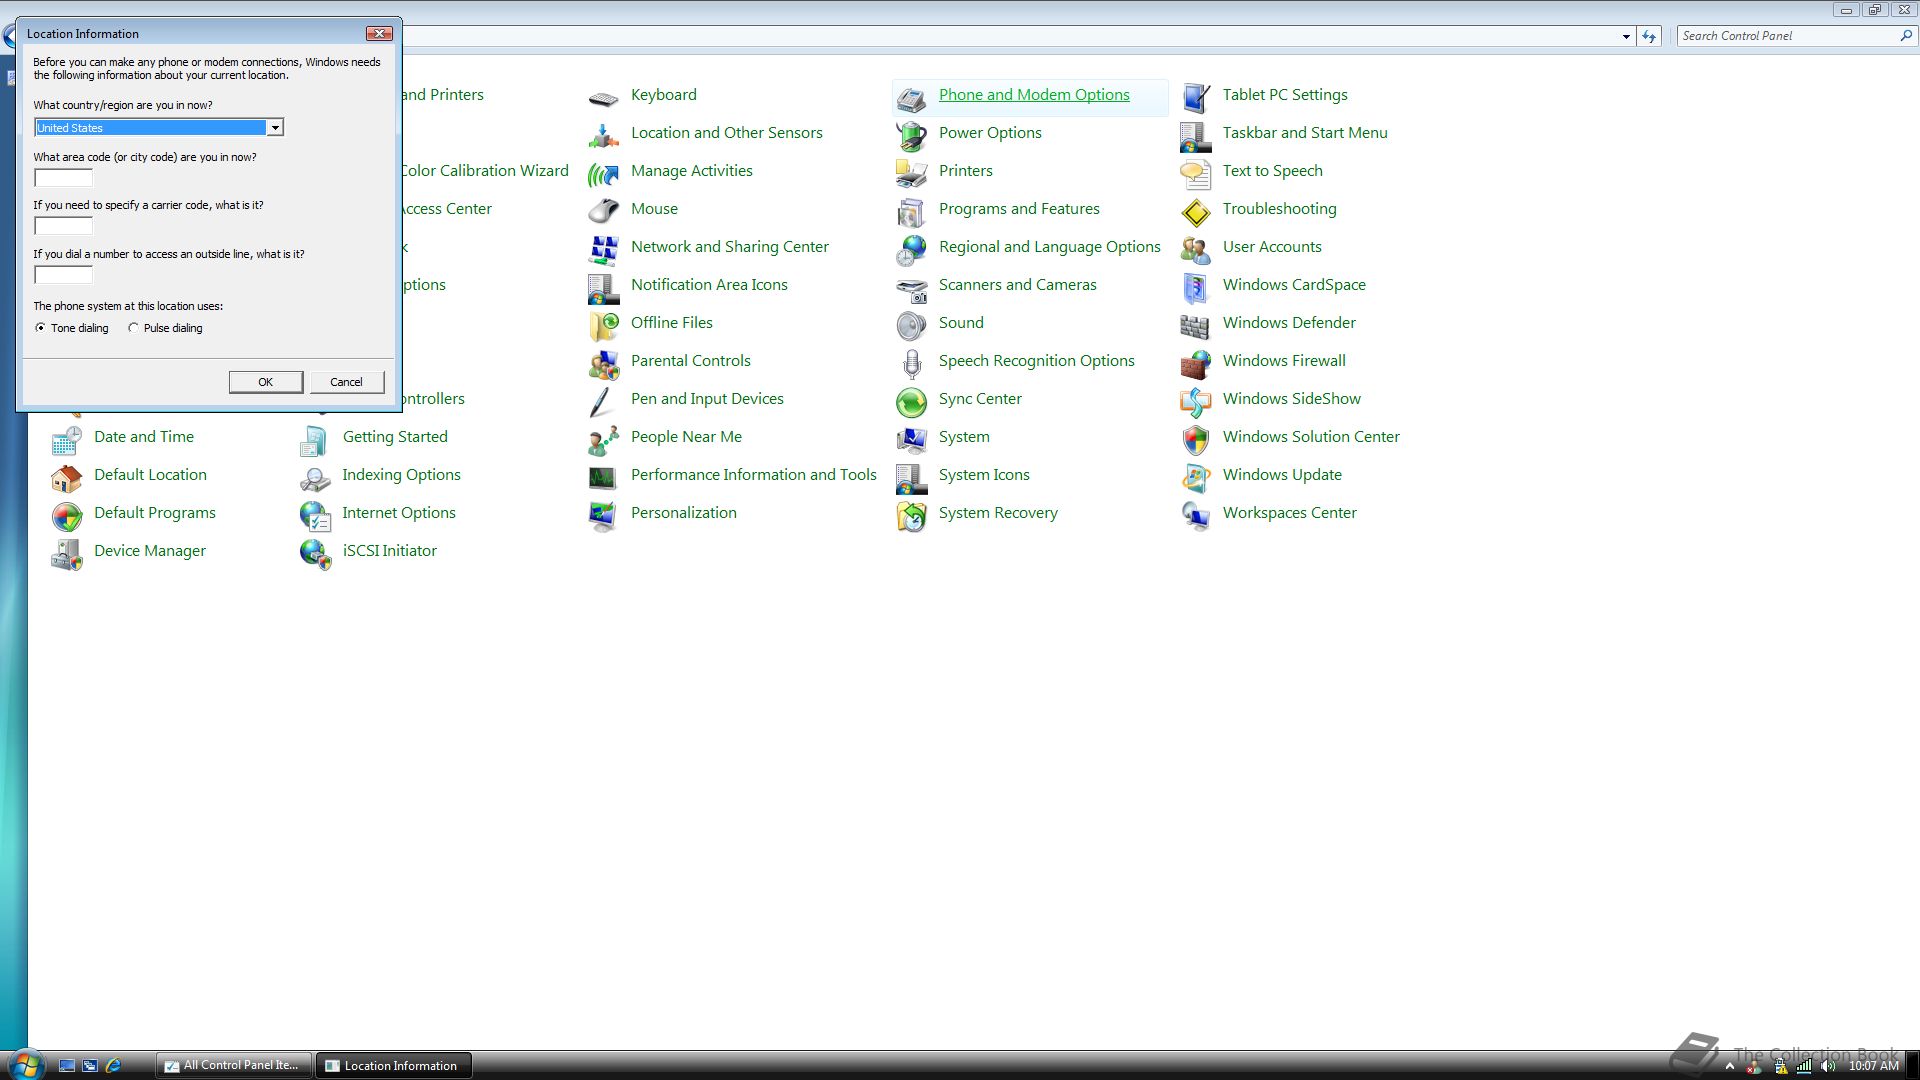Open the iSCSI Initiator link
This screenshot has height=1080, width=1920.
tap(389, 550)
